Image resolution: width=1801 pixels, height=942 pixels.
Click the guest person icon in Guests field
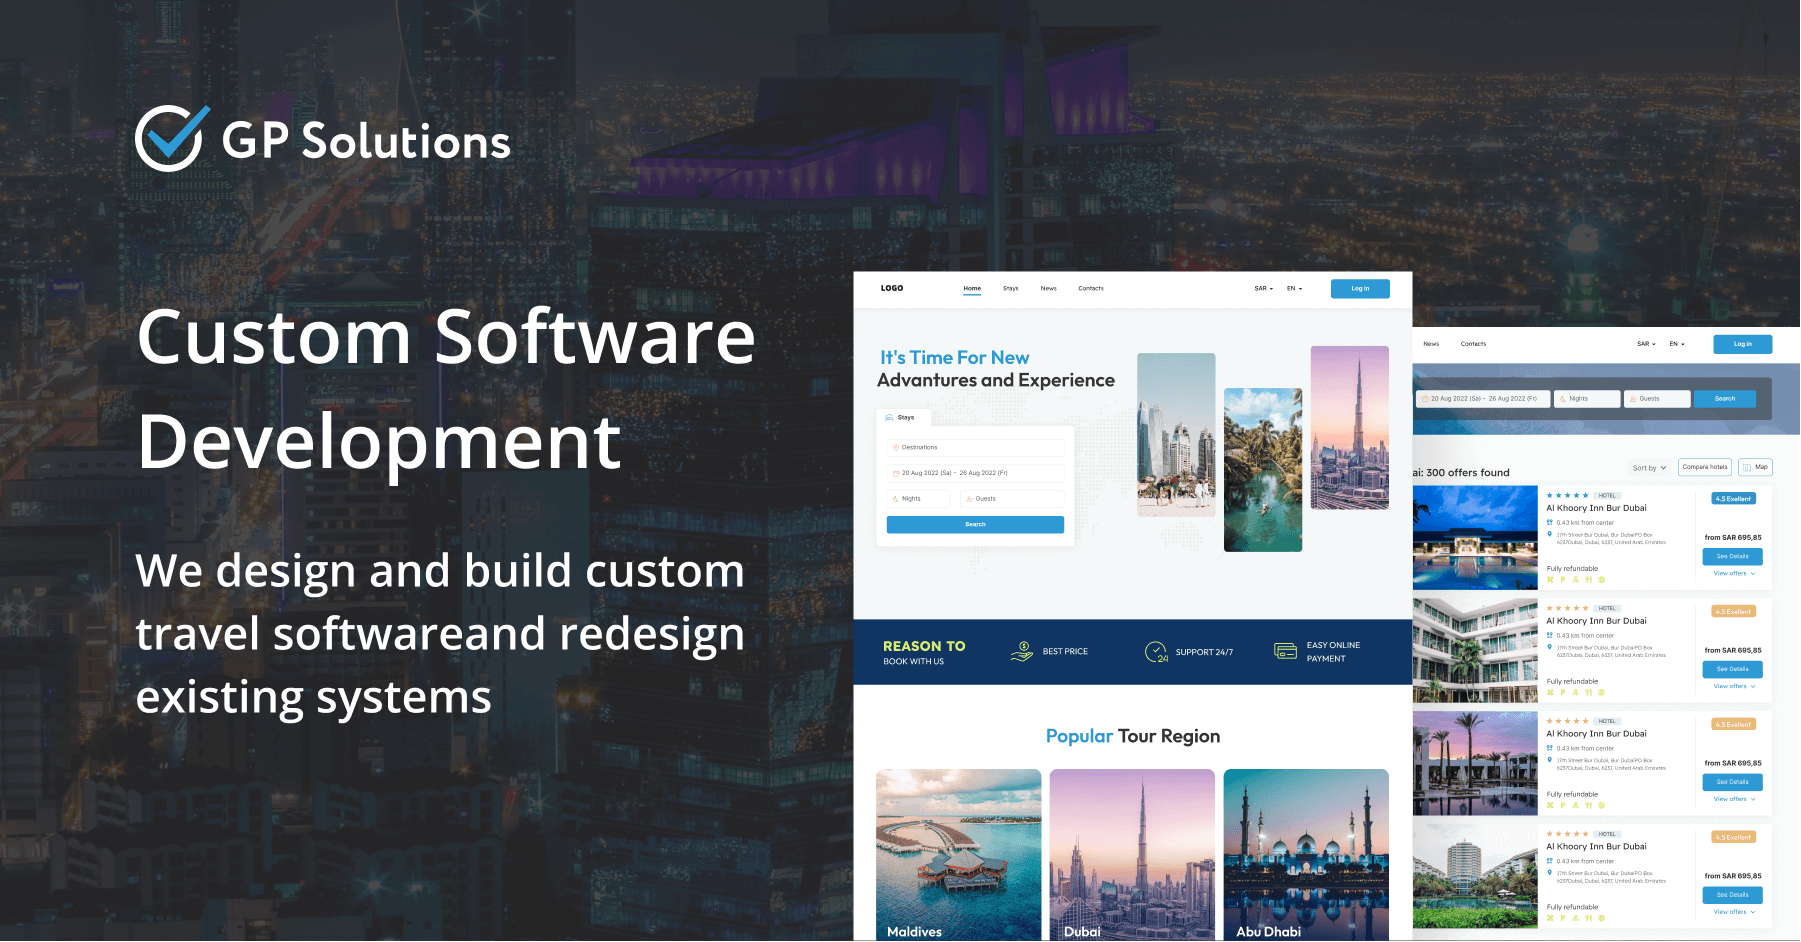tap(970, 499)
